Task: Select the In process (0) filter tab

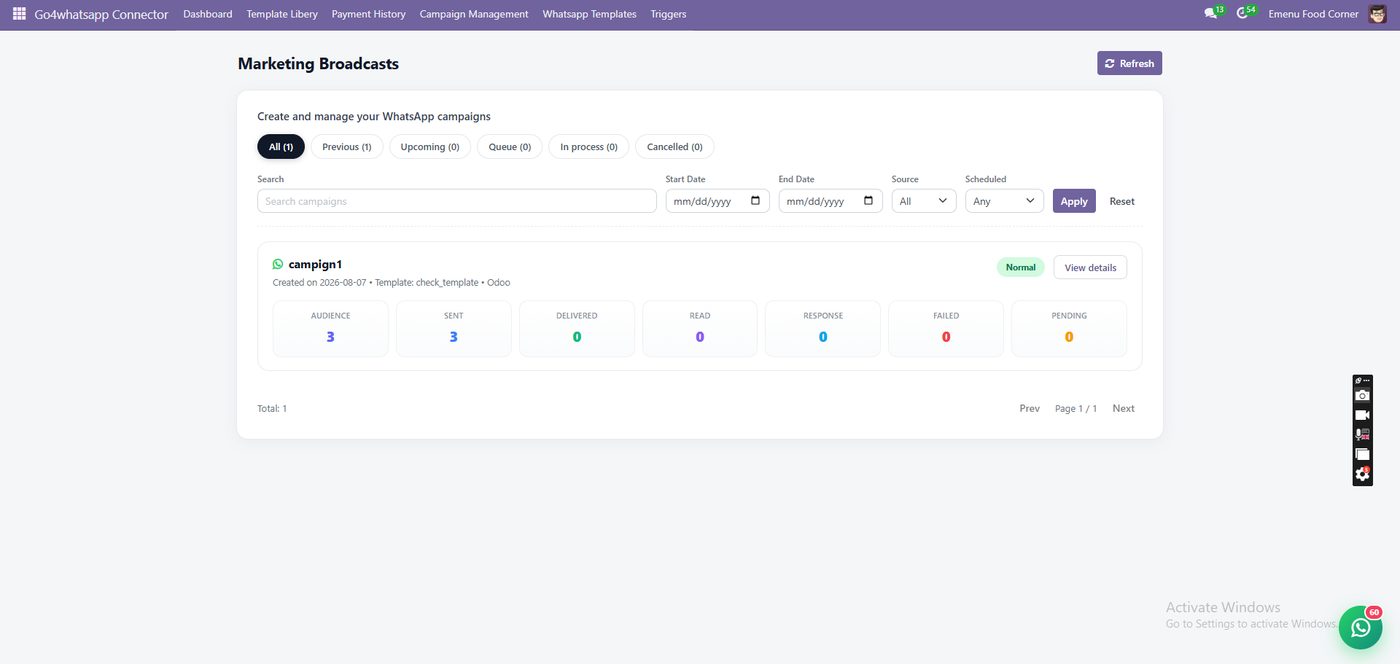Action: click(x=589, y=147)
